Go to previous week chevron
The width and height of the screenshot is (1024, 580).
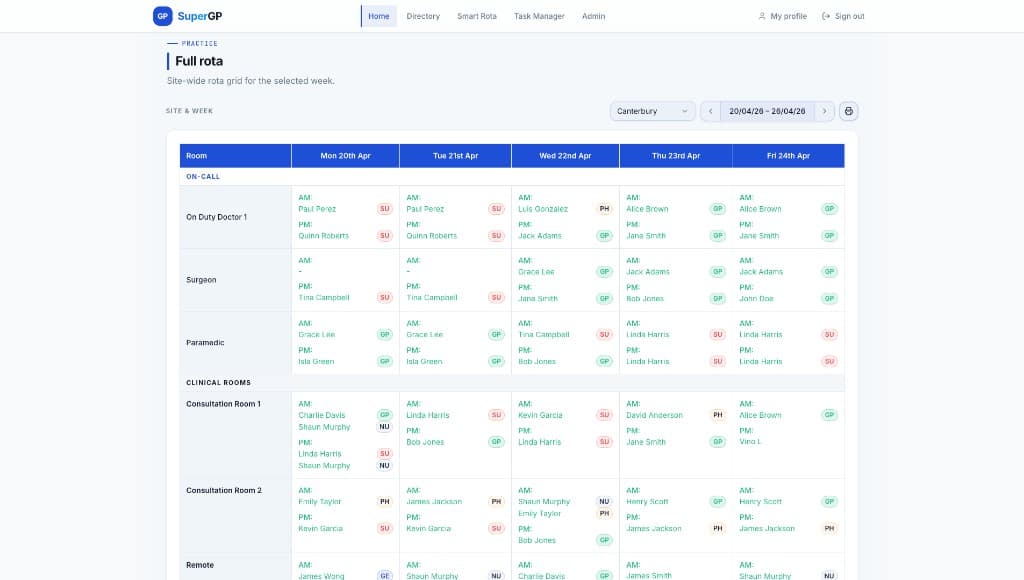(711, 111)
